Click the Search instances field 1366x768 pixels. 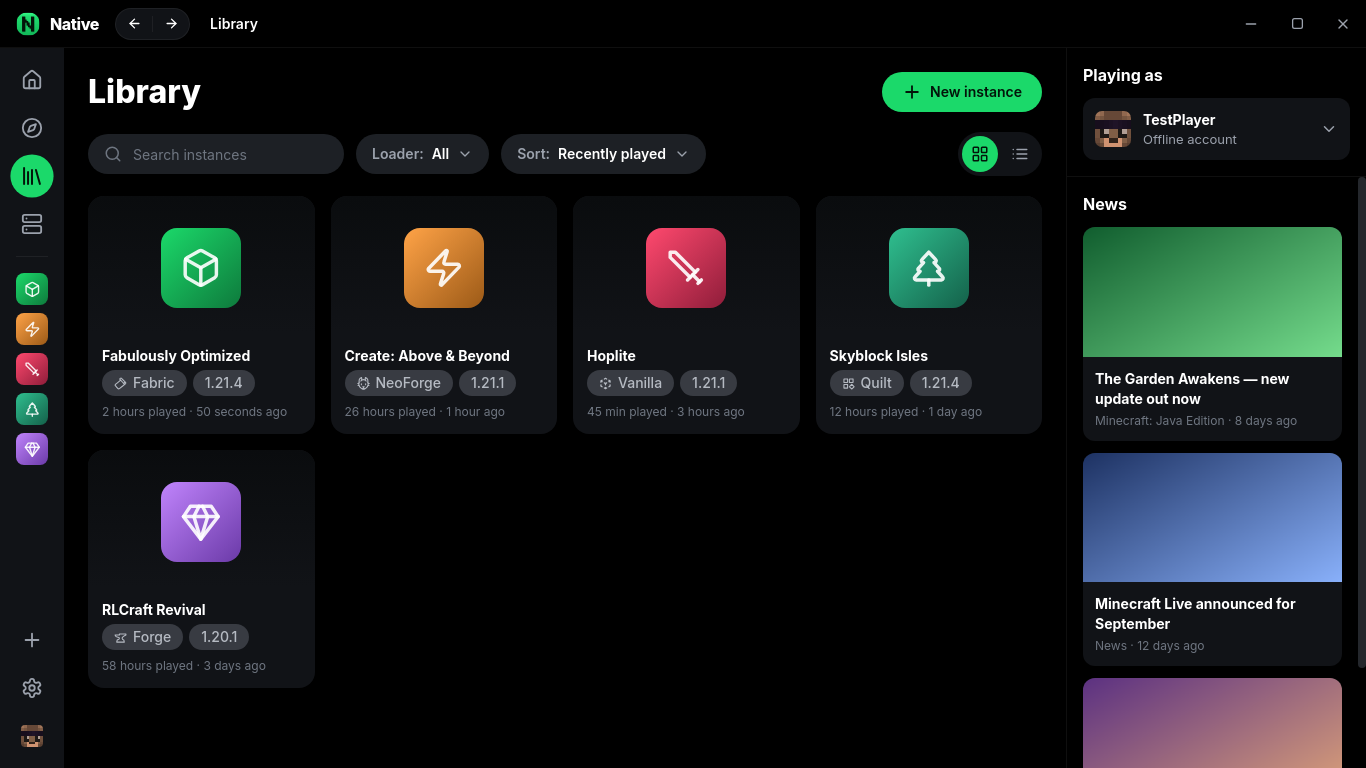point(216,154)
